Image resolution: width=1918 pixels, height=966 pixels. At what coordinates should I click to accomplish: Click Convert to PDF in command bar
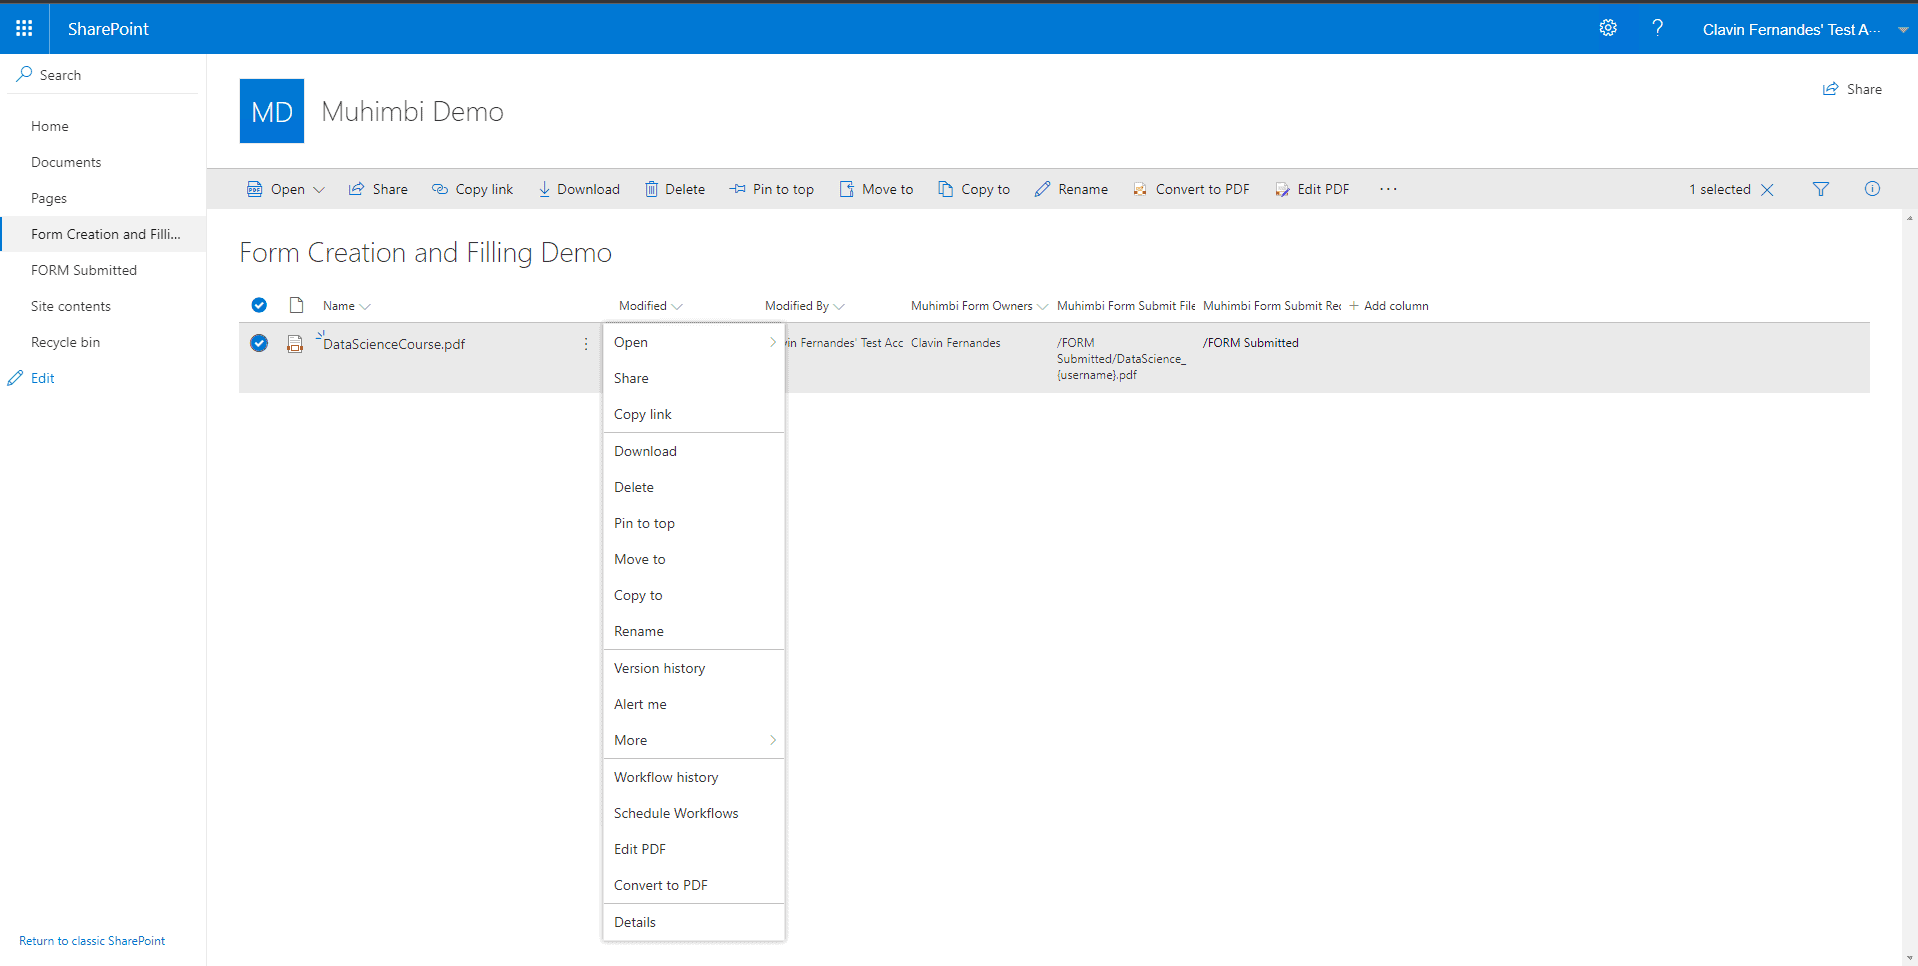(x=1191, y=189)
